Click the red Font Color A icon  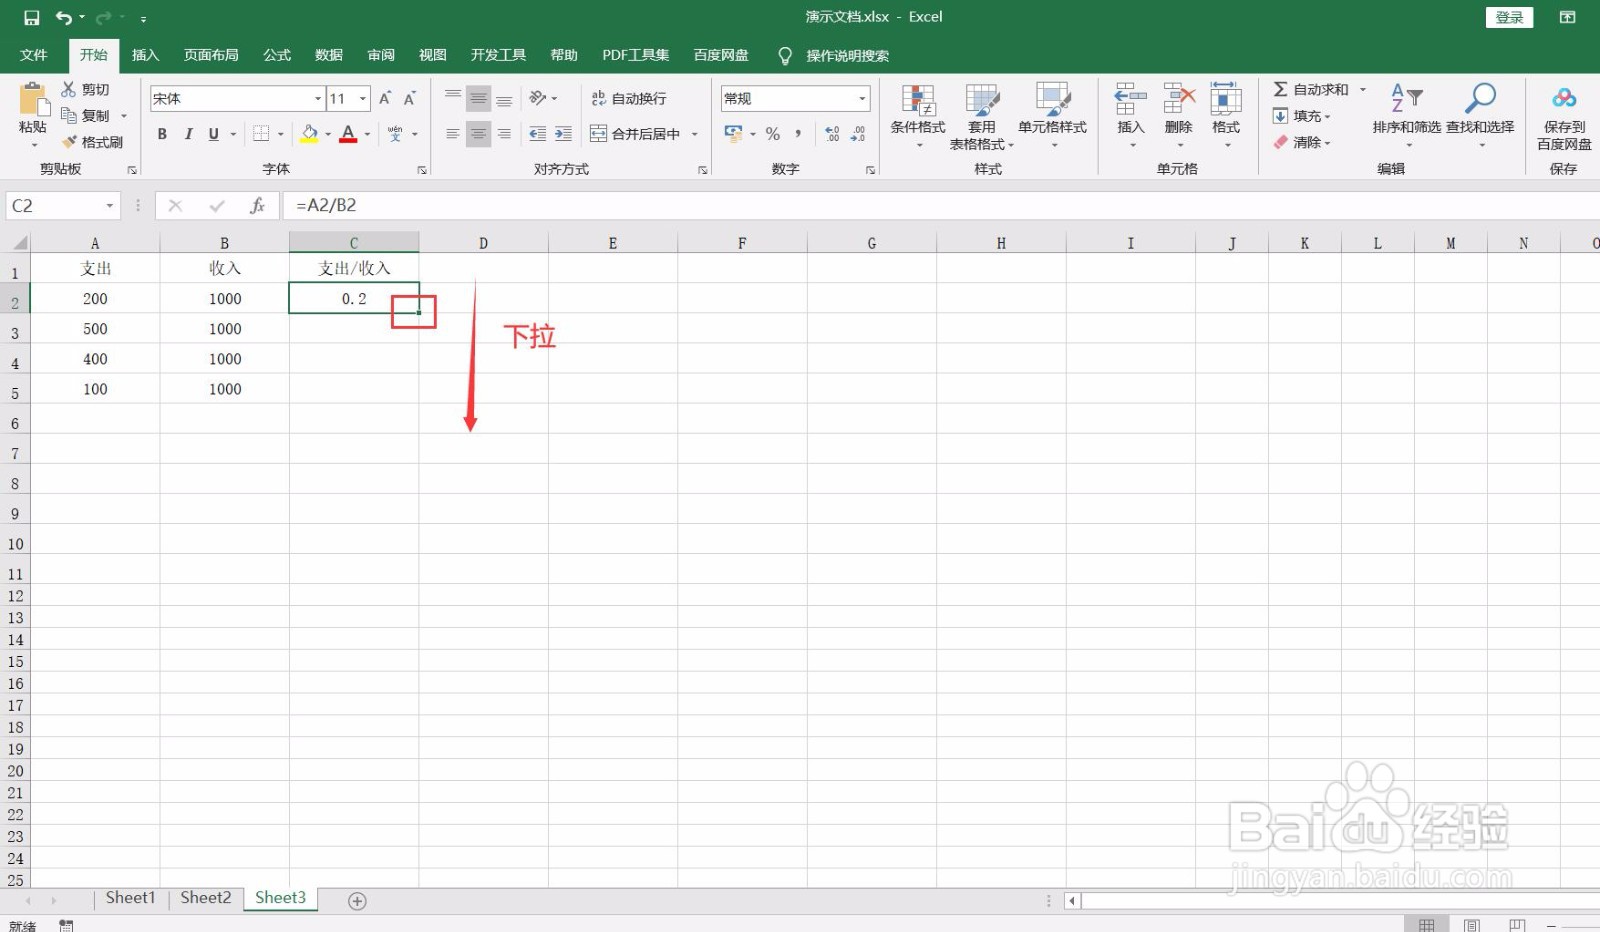pyautogui.click(x=348, y=134)
